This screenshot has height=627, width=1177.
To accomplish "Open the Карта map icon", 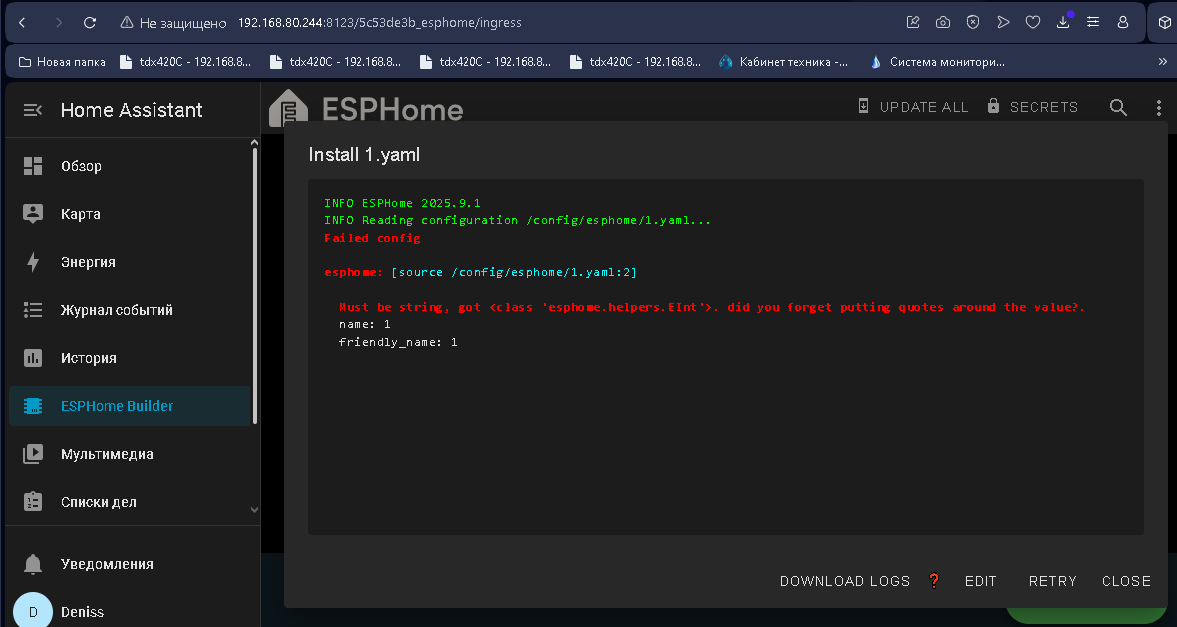I will click(33, 214).
